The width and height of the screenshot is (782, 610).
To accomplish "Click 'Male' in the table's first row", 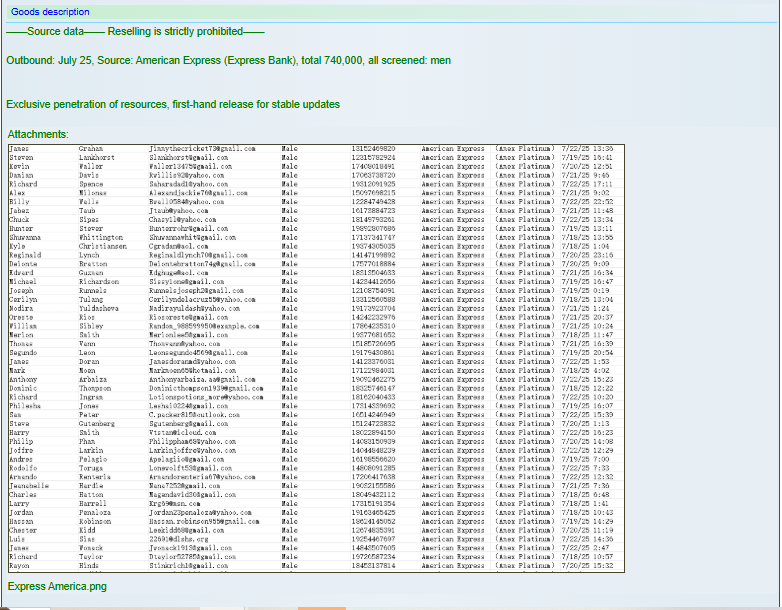I will click(290, 148).
